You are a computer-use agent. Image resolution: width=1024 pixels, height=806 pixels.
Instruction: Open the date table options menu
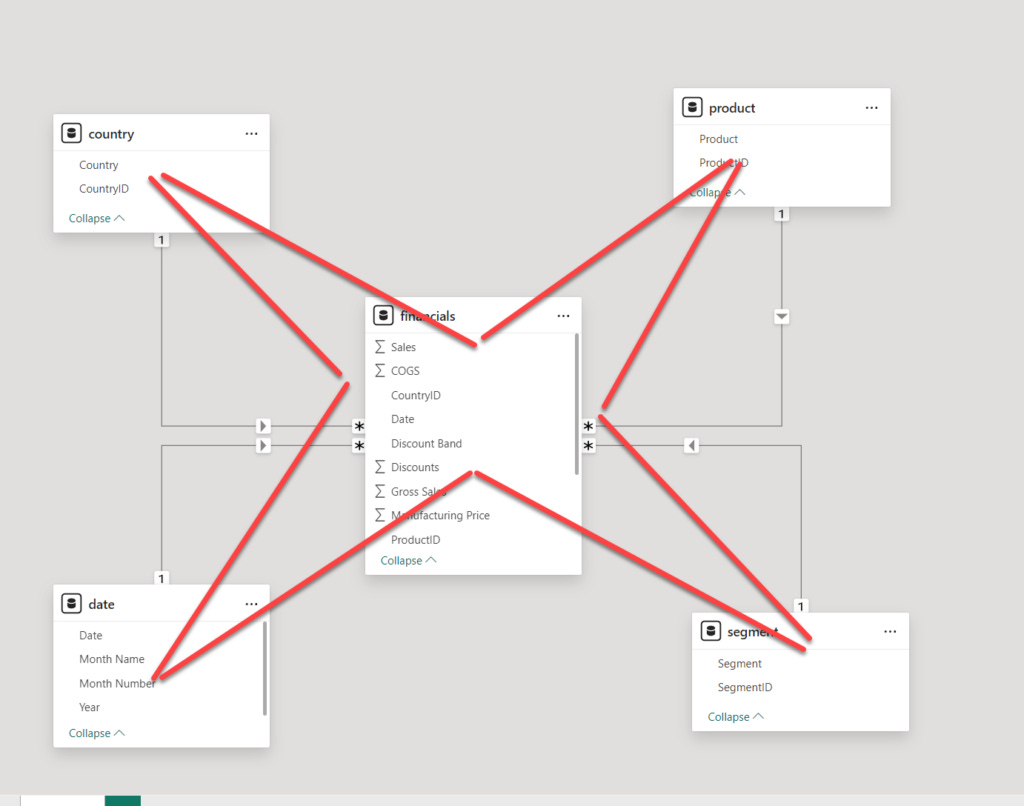pyautogui.click(x=251, y=604)
